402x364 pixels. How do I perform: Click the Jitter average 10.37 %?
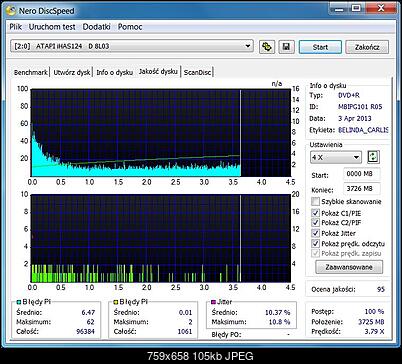click(278, 312)
